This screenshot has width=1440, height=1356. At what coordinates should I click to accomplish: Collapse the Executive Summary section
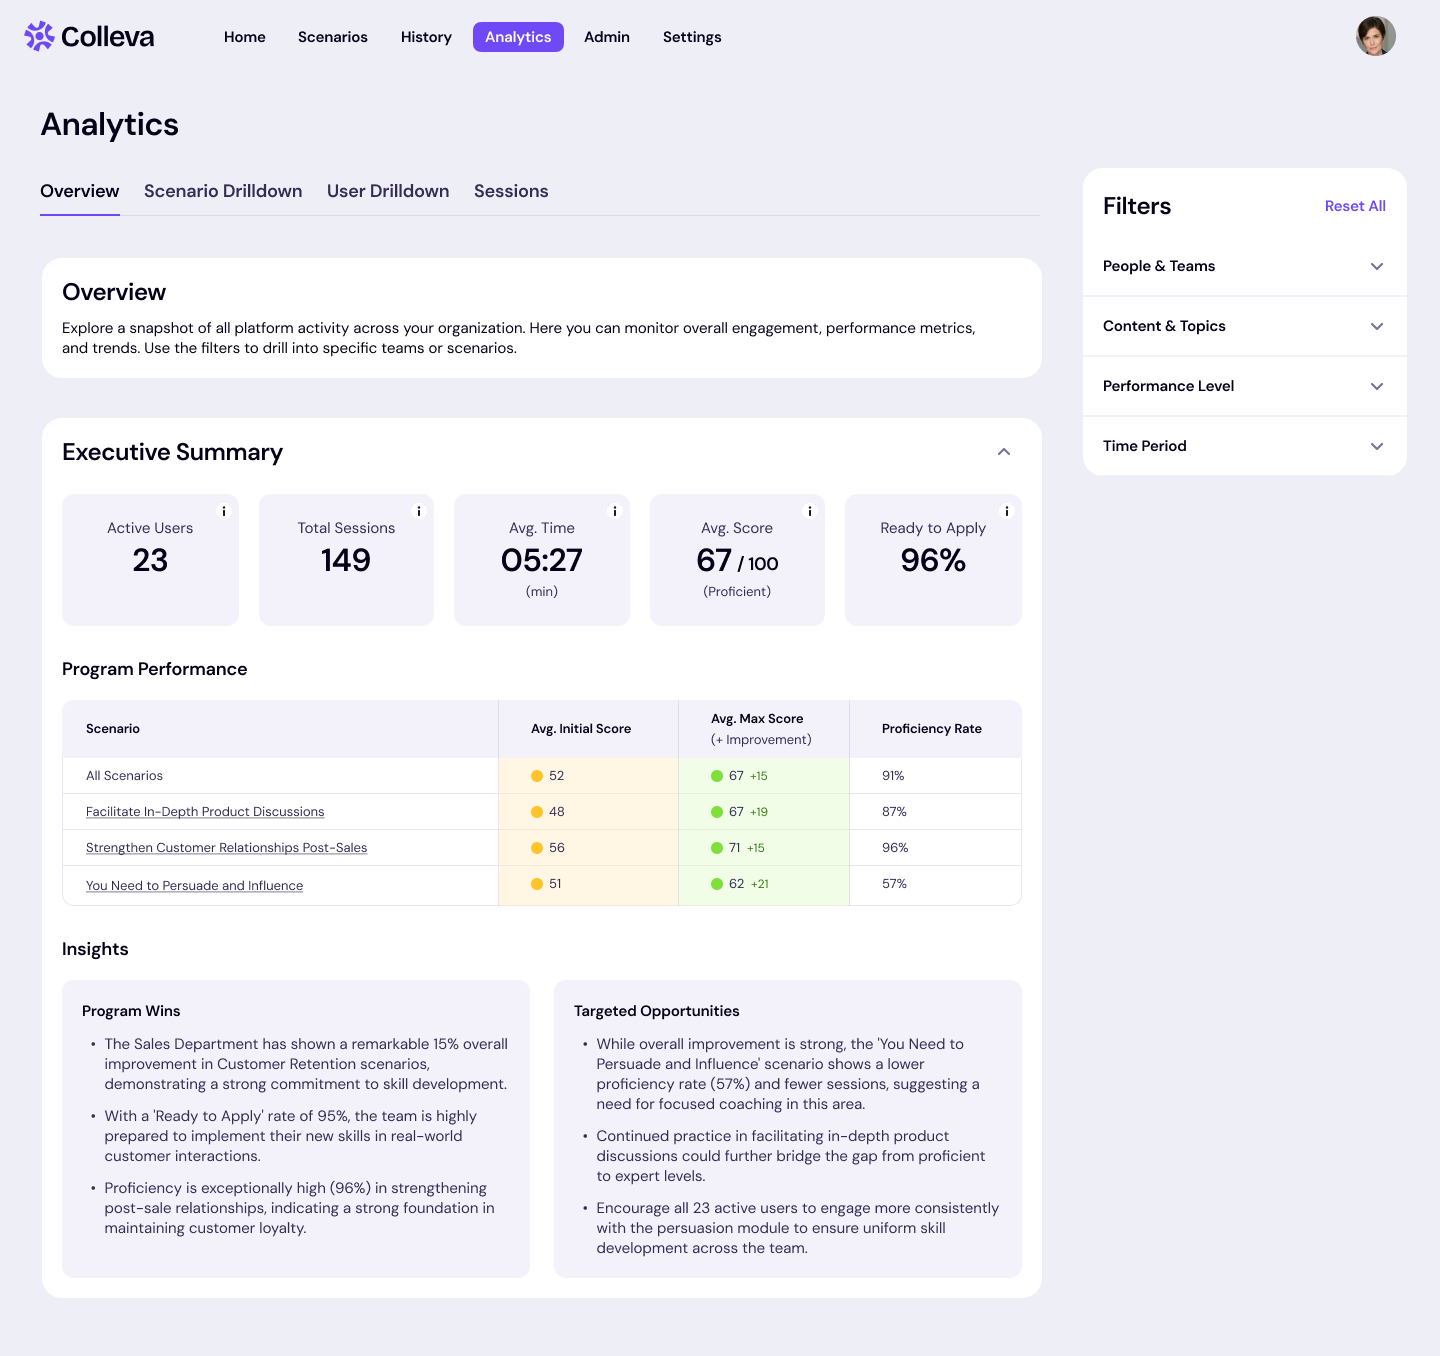tap(1004, 452)
